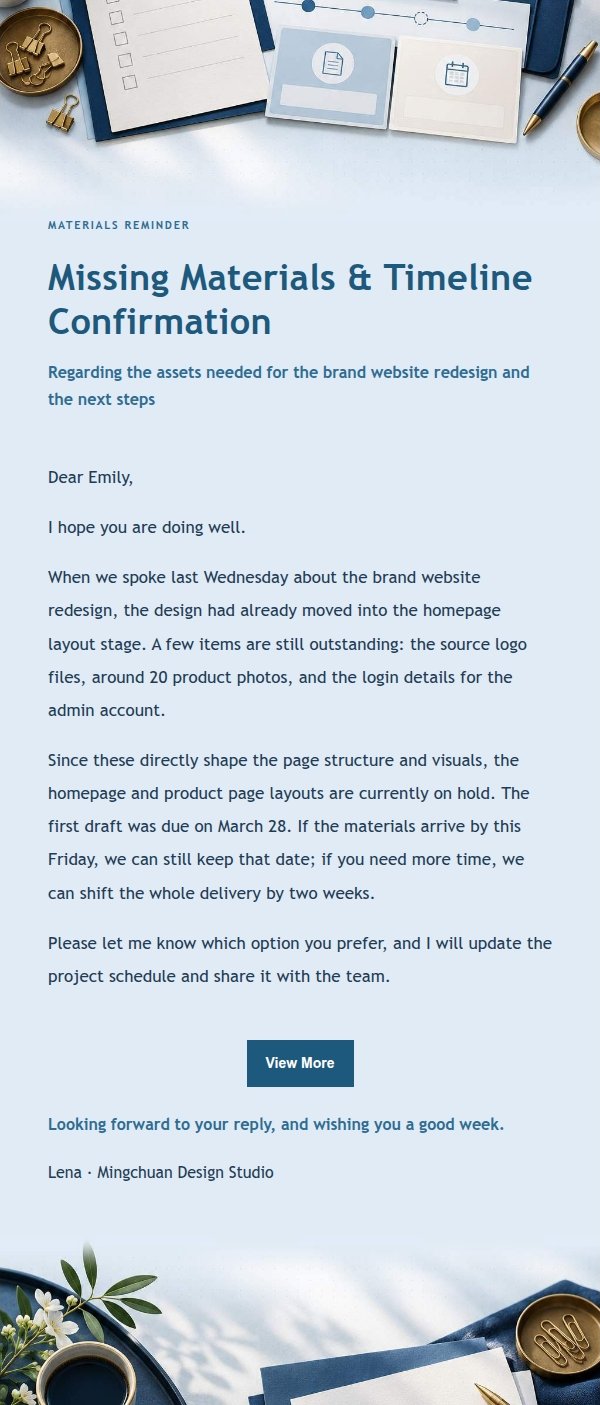Image resolution: width=600 pixels, height=1405 pixels.
Task: Click the subtitle about brand website redesign assets
Action: [289, 386]
